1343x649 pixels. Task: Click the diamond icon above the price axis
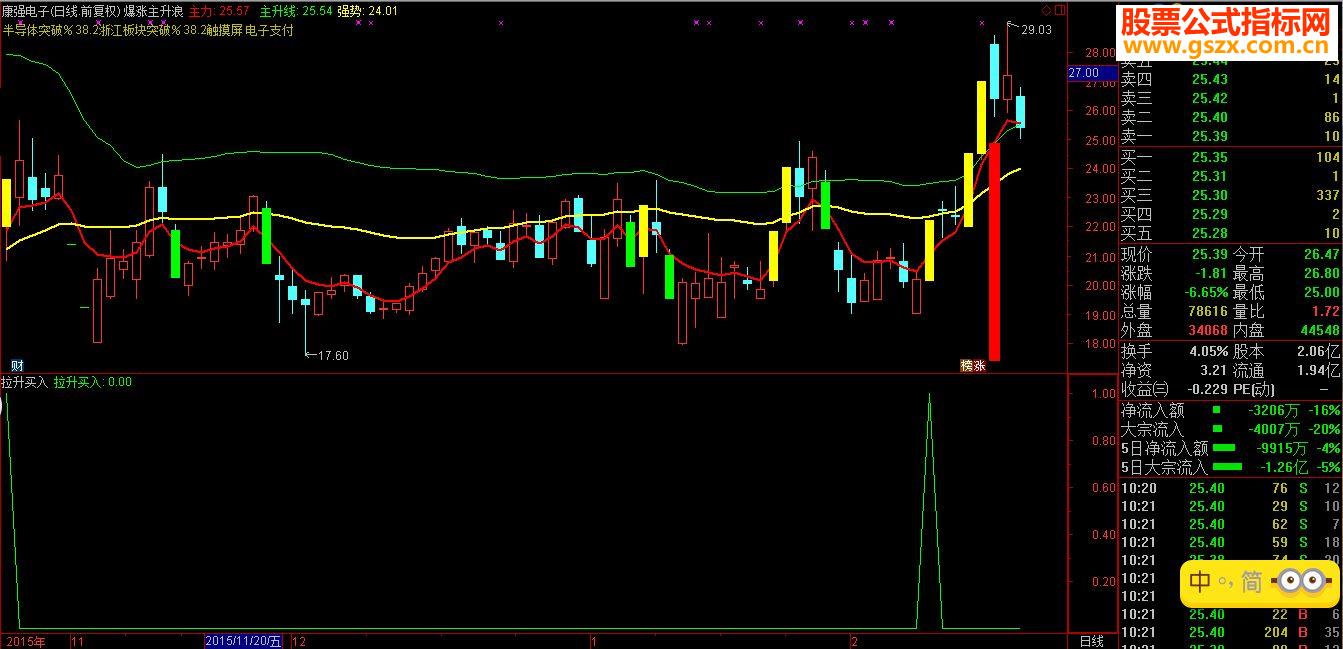click(x=1046, y=10)
